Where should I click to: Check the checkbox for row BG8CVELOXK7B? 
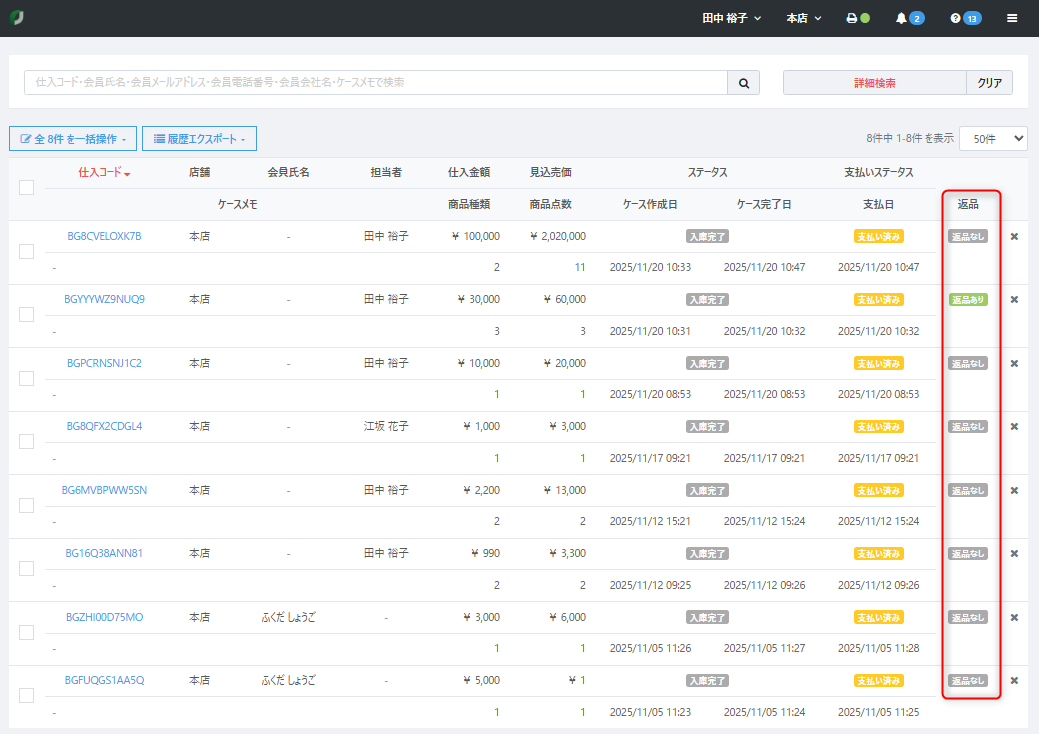point(26,251)
